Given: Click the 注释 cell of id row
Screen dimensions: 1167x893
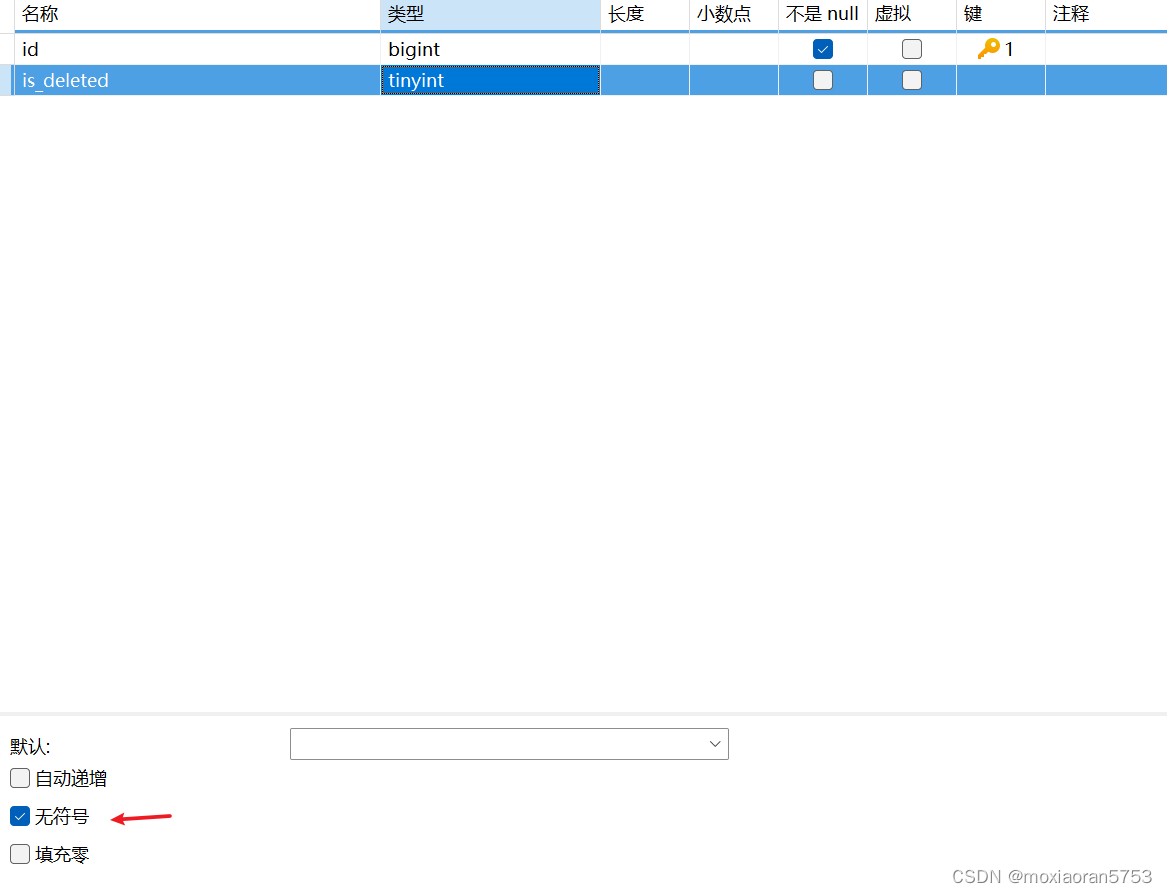Looking at the screenshot, I should pos(1107,49).
